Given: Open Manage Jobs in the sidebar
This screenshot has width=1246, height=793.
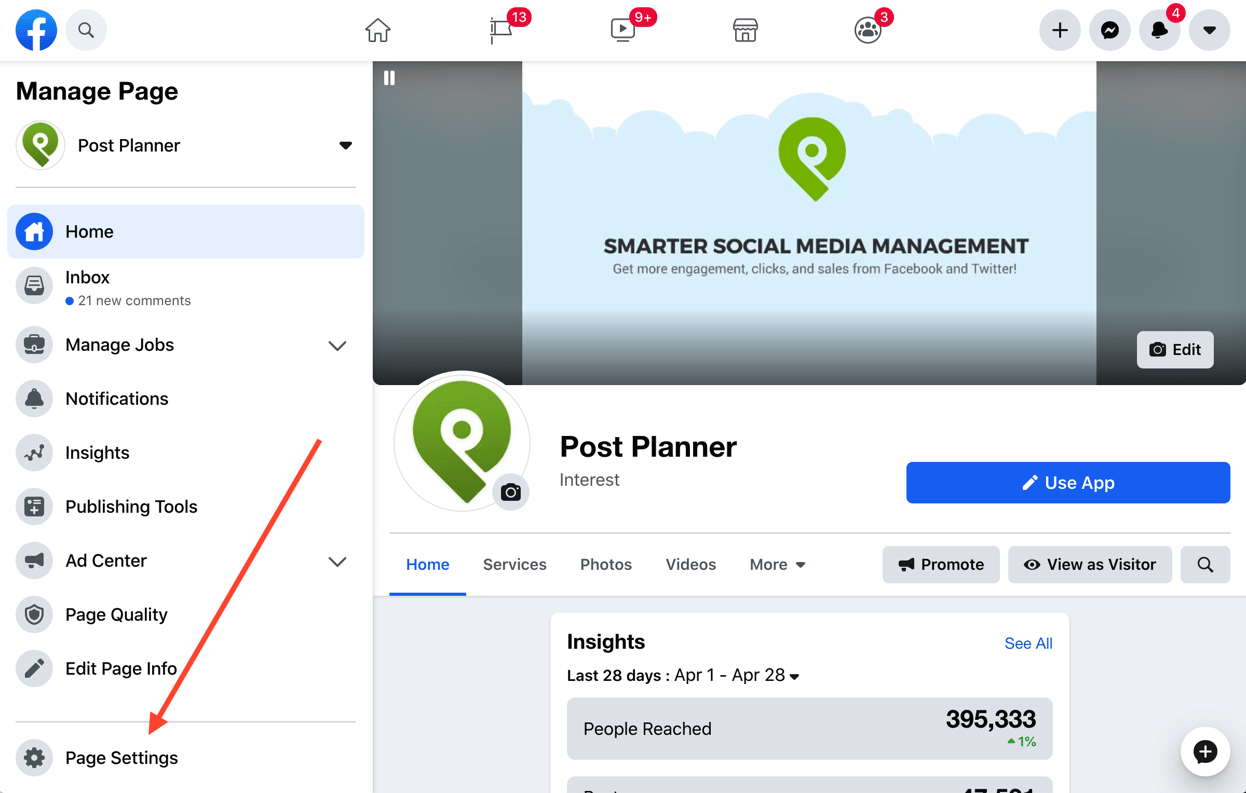Looking at the screenshot, I should 186,345.
